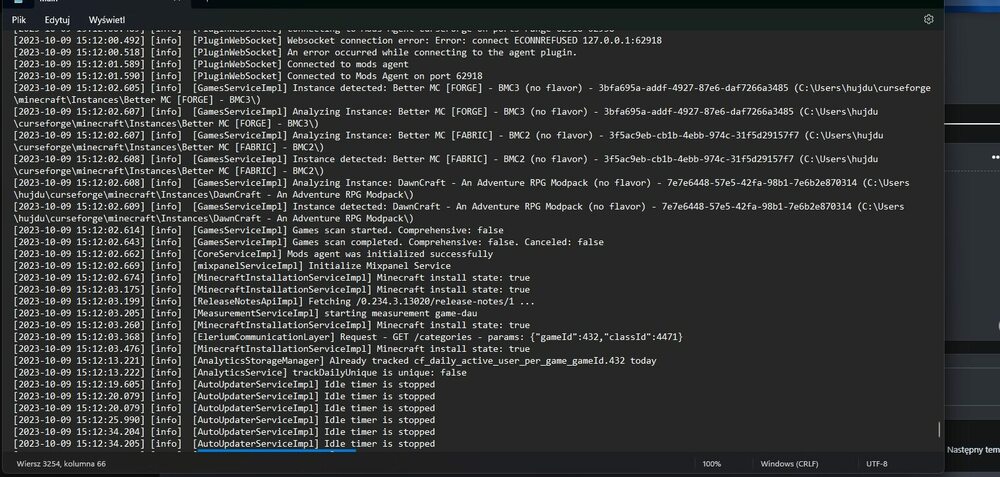Click the 15:12:03.175 Minecraft install state line

pos(272,290)
